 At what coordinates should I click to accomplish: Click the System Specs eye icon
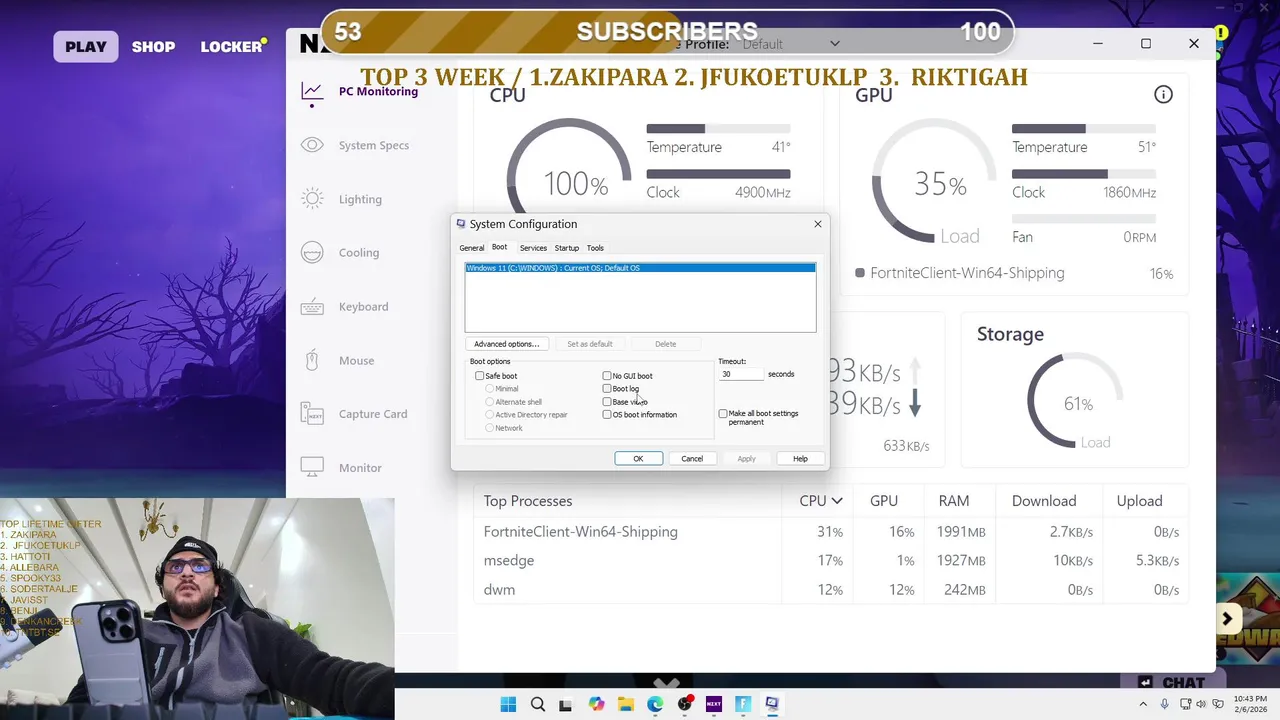click(312, 145)
